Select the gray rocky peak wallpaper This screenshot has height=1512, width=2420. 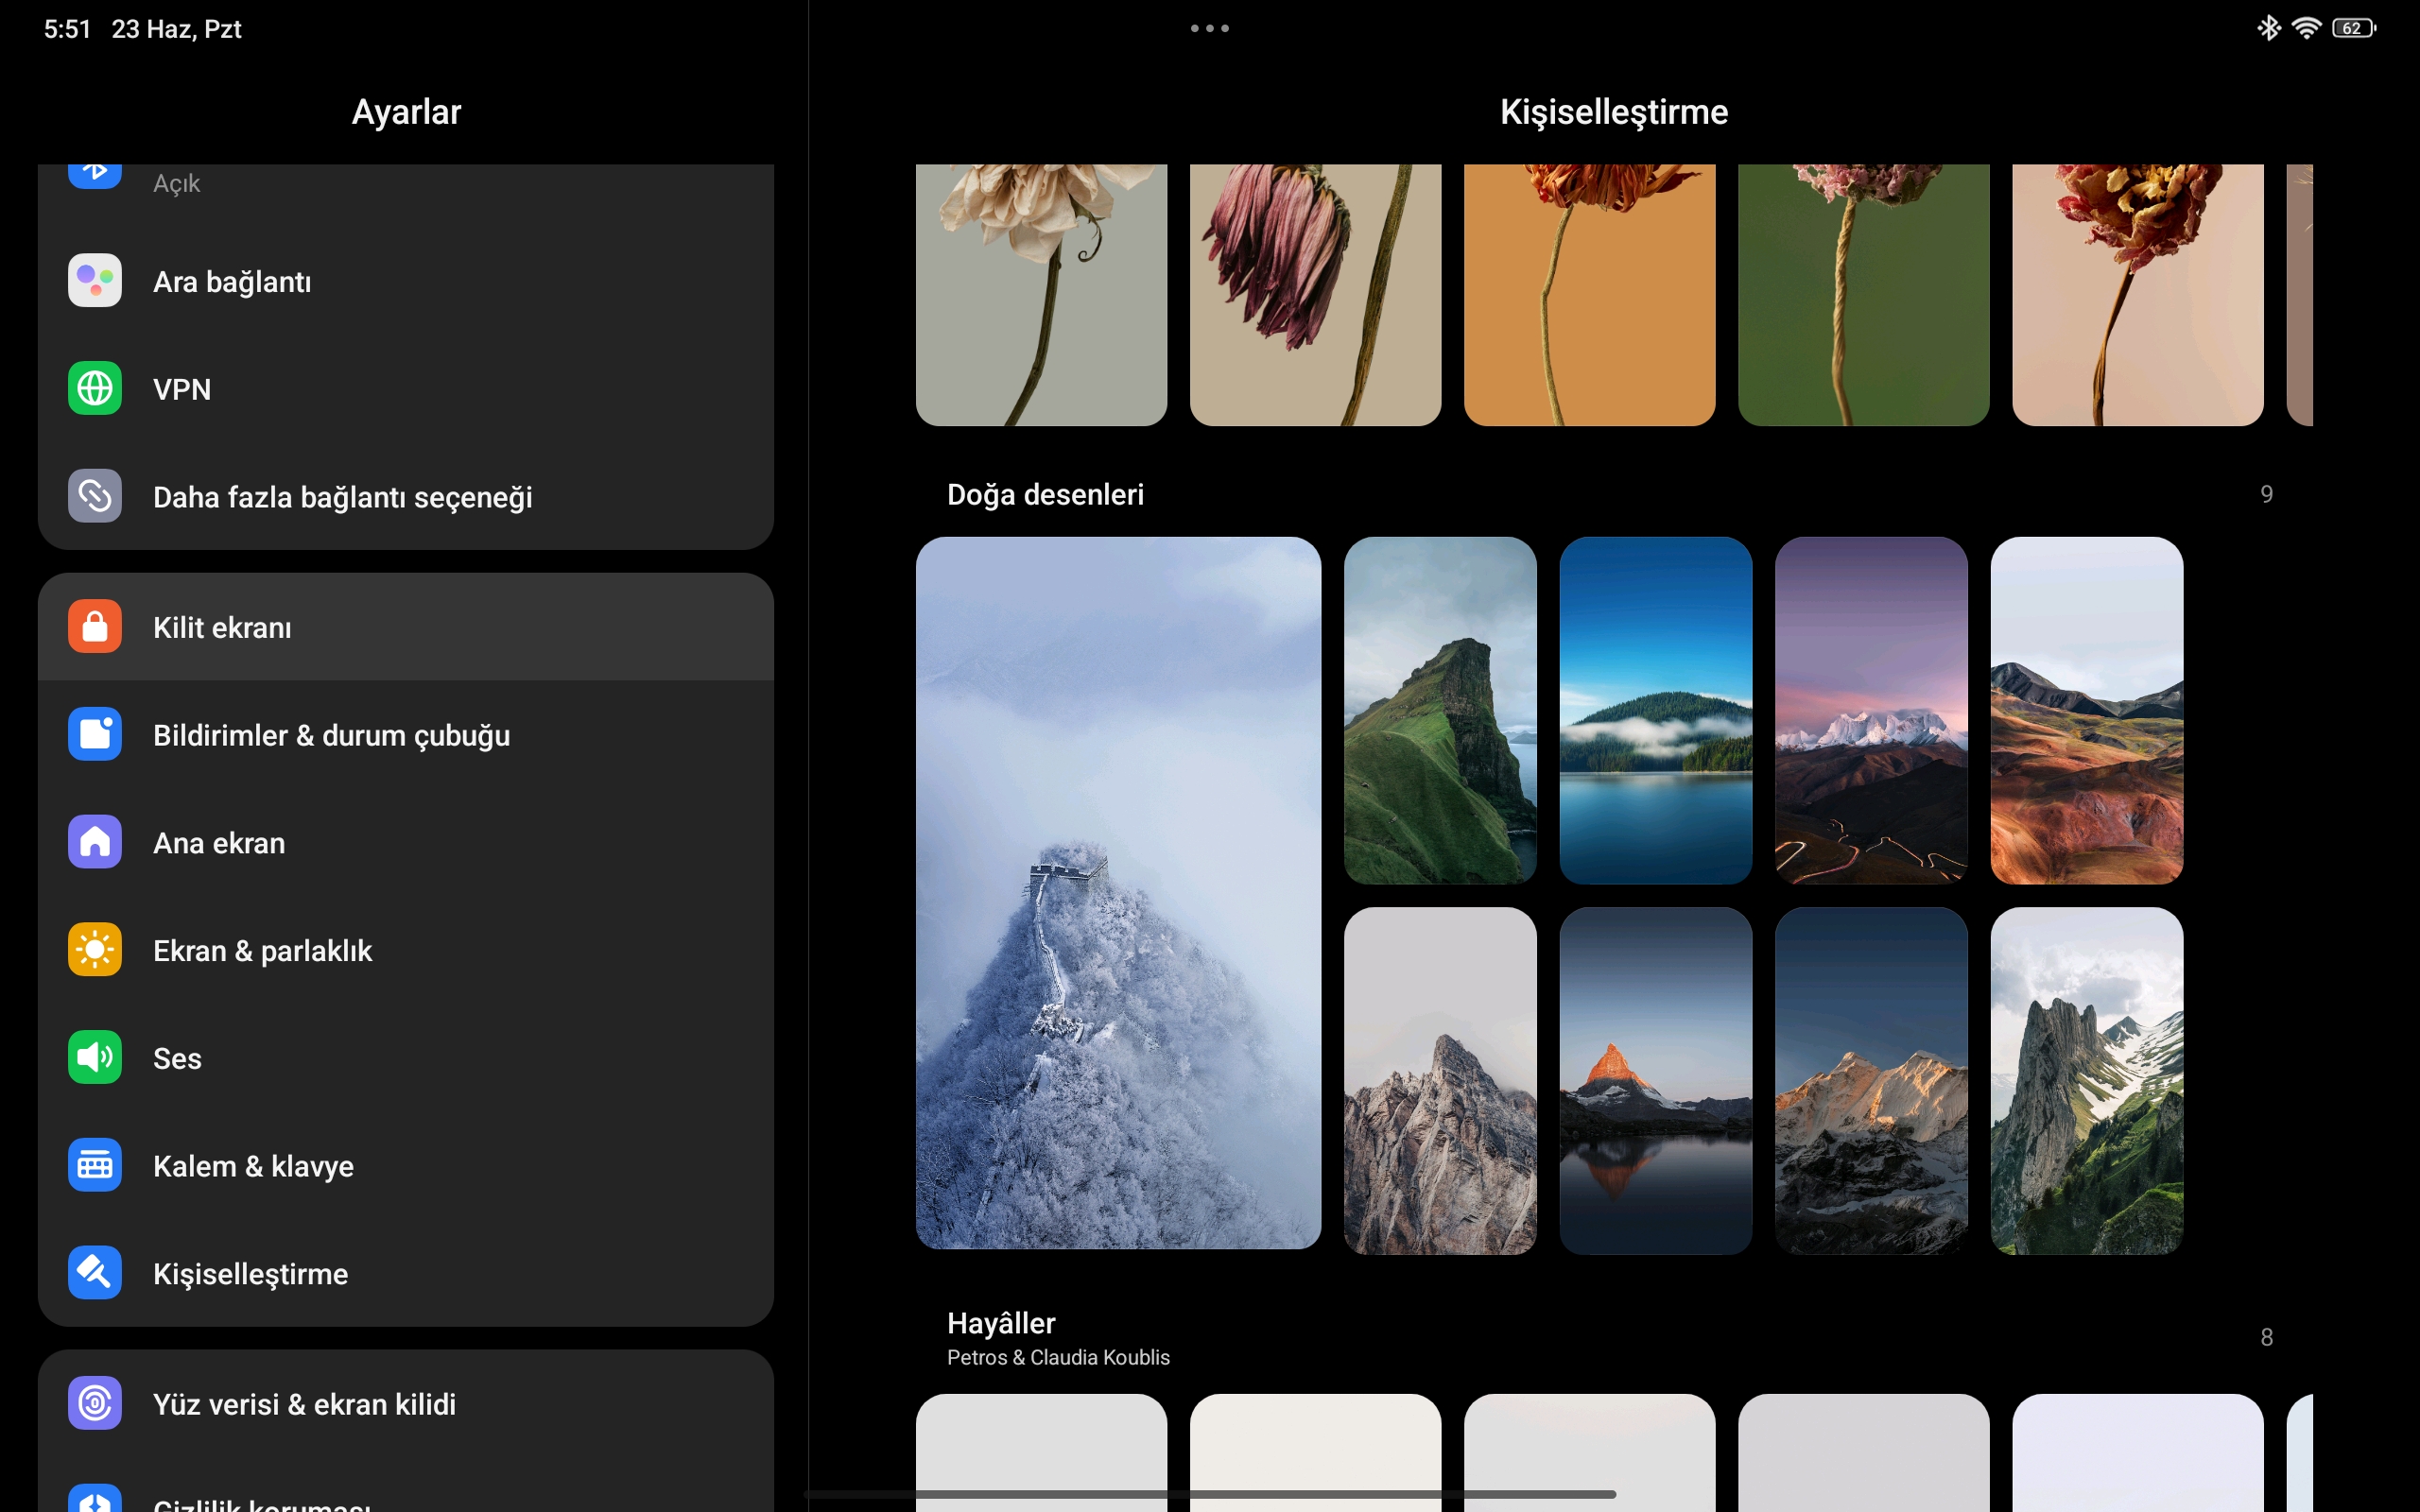1440,1081
